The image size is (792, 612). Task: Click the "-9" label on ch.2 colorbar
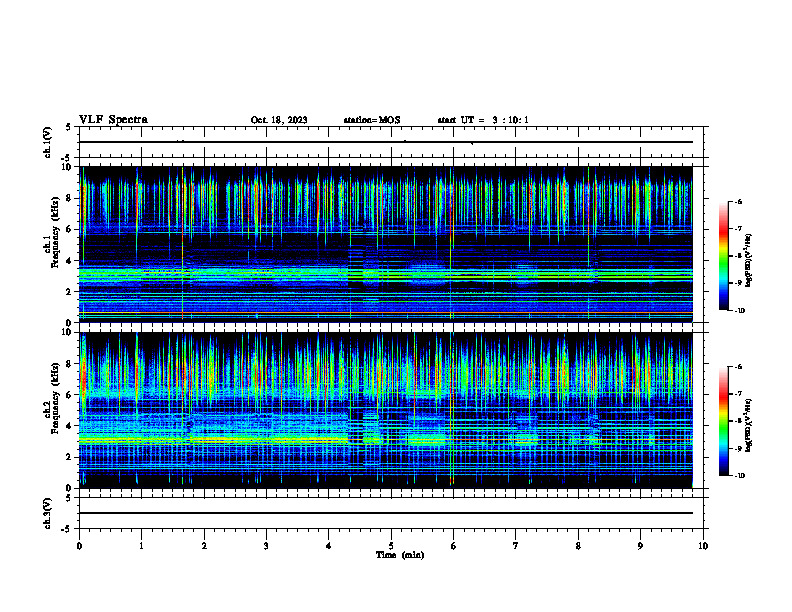[738, 448]
